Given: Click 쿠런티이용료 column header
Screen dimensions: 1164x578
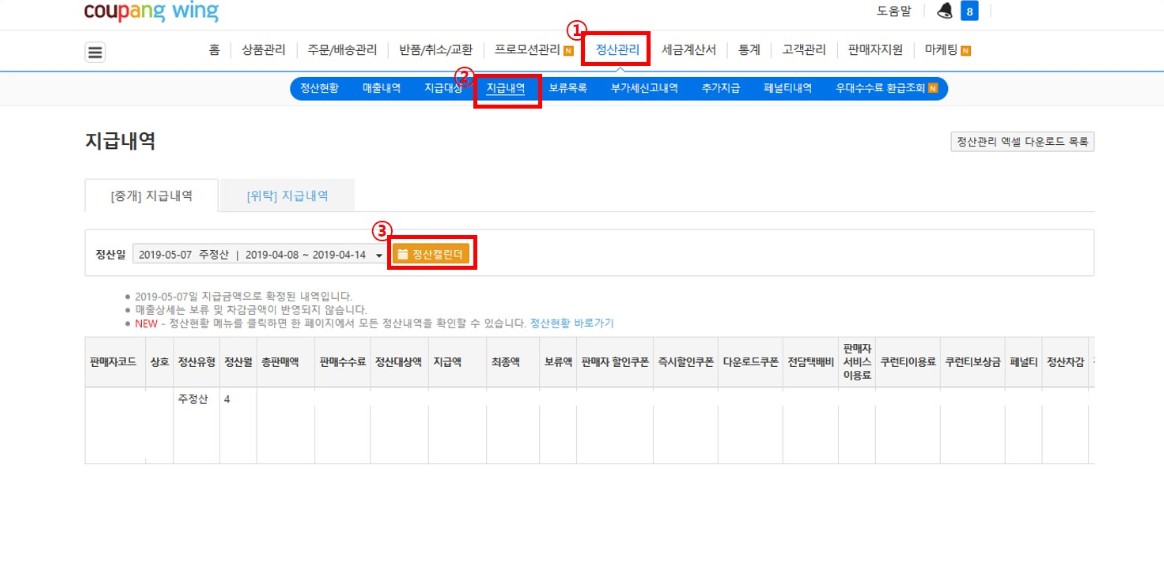Looking at the screenshot, I should click(x=907, y=362).
